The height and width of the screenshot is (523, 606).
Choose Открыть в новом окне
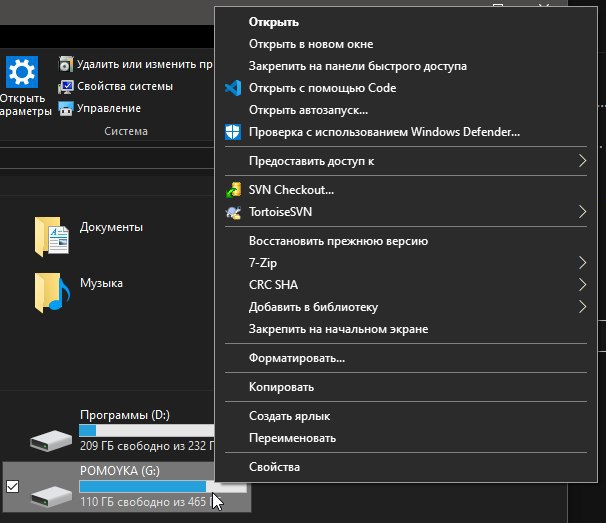click(406, 44)
